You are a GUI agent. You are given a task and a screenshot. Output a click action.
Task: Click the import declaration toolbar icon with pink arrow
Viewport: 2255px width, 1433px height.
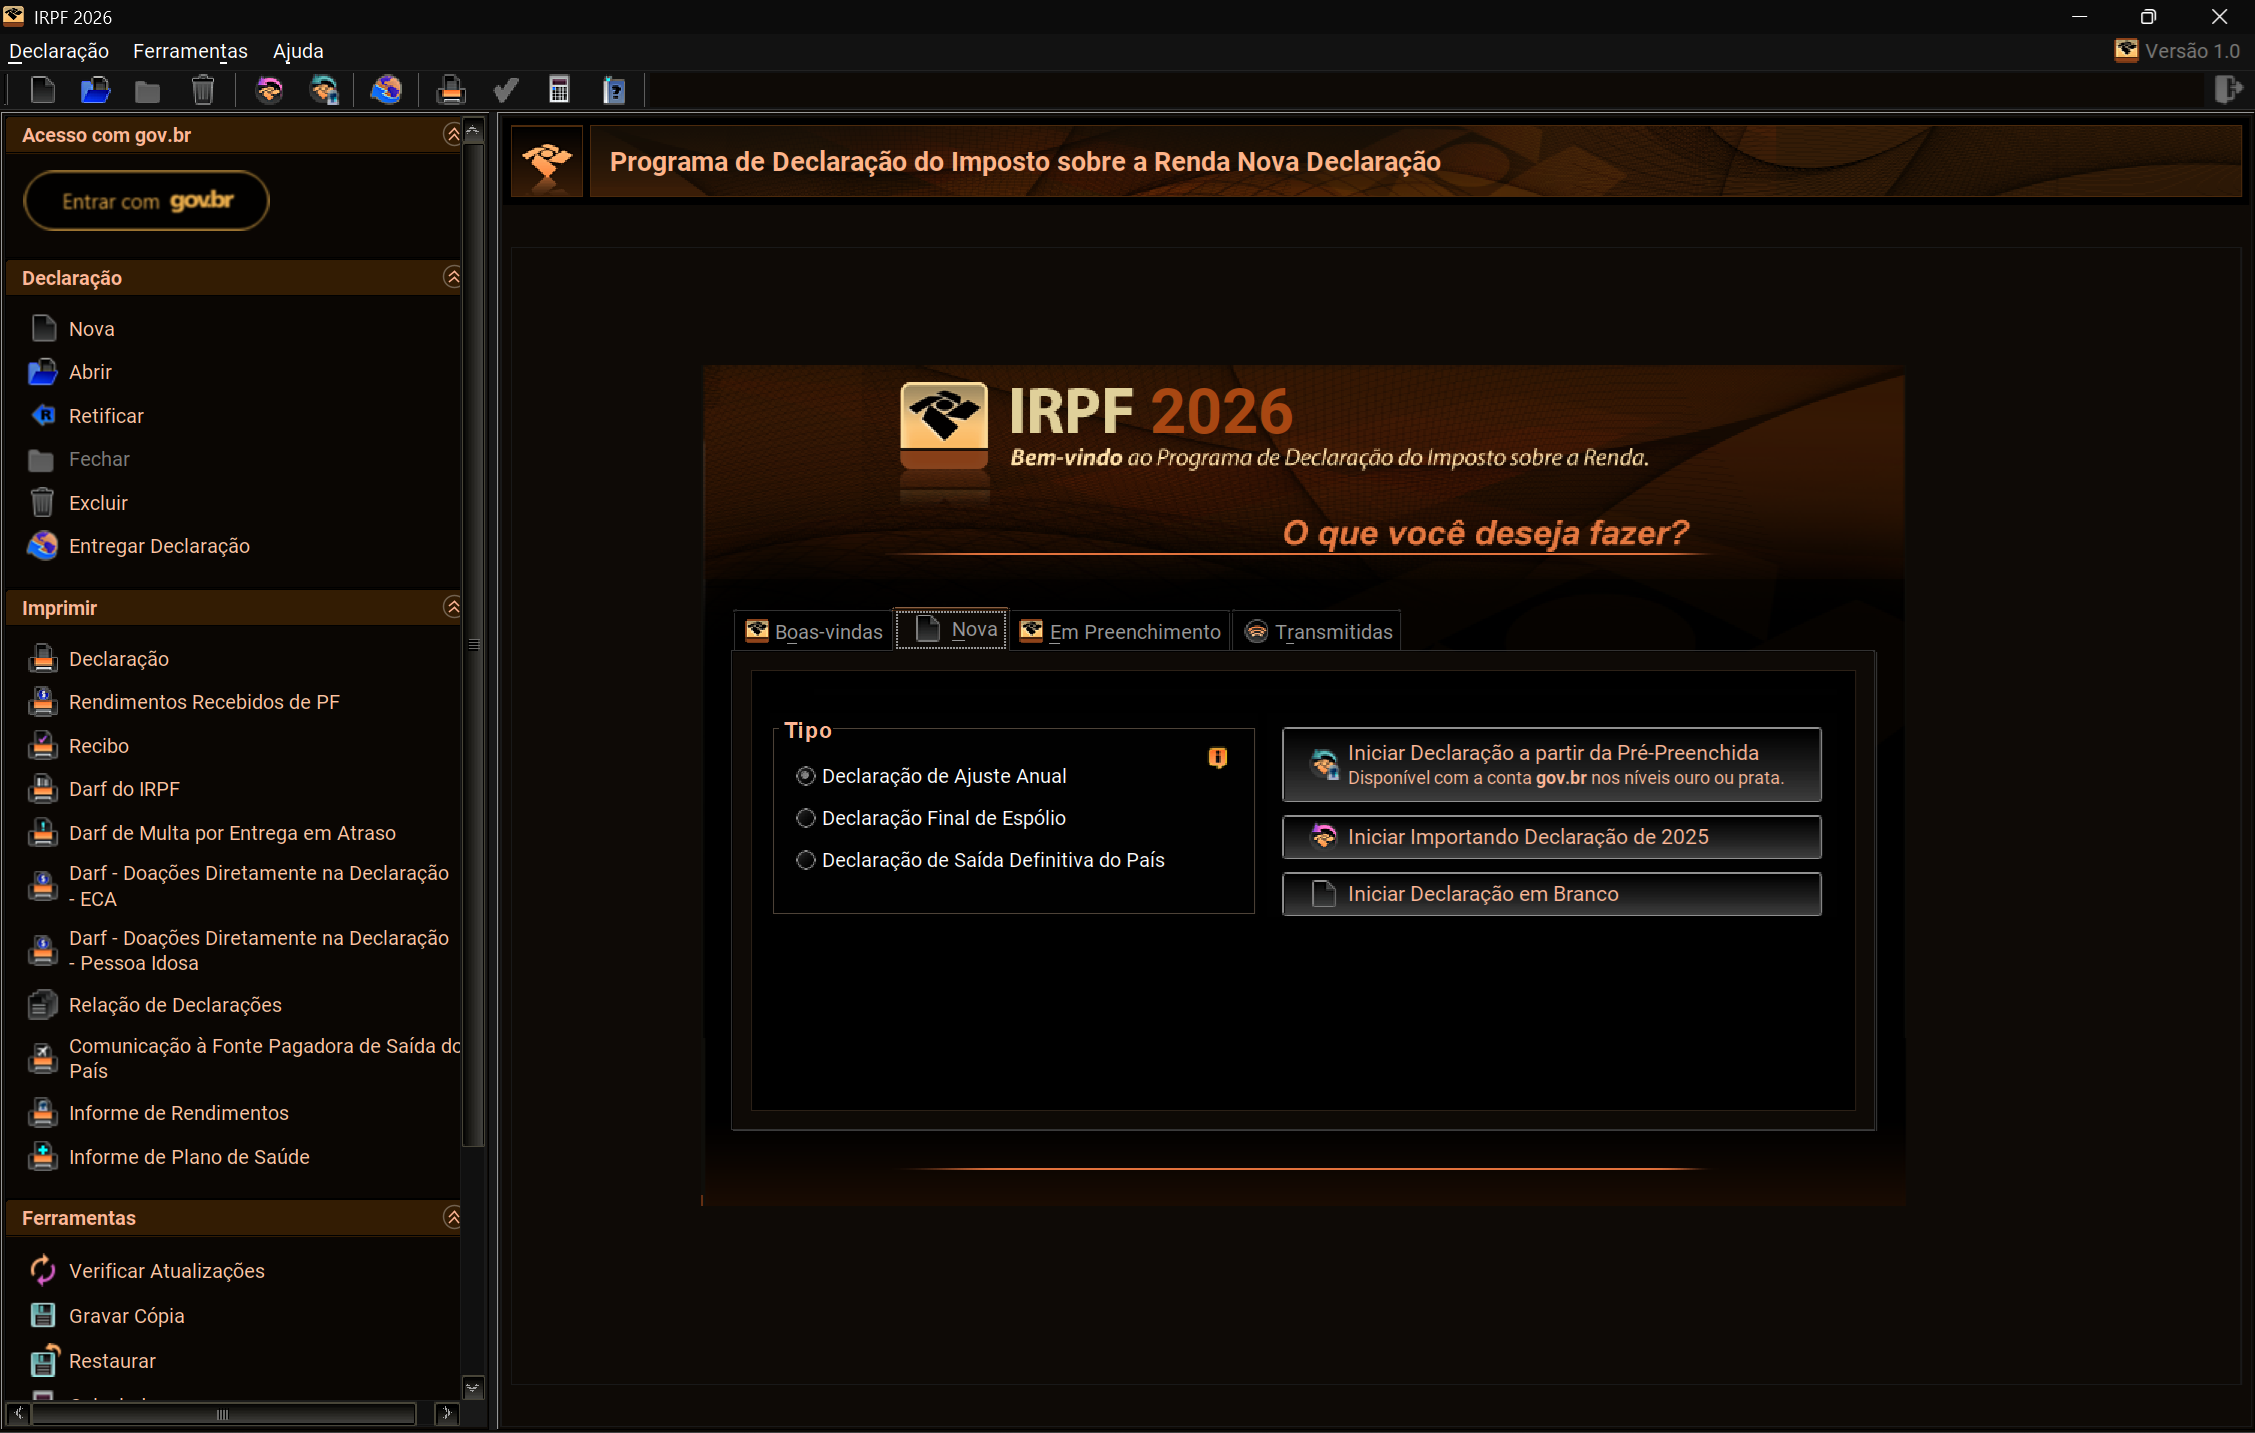point(269,91)
